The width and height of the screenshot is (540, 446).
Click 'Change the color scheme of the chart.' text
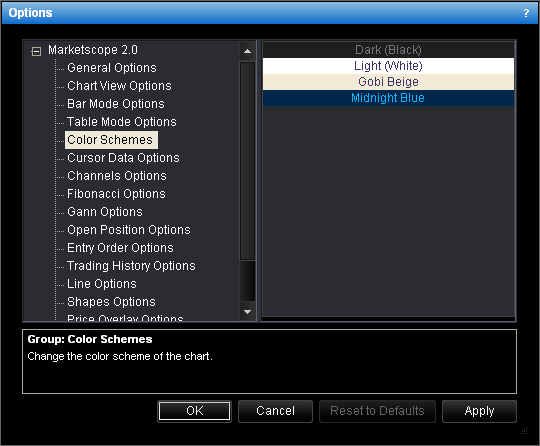click(120, 356)
